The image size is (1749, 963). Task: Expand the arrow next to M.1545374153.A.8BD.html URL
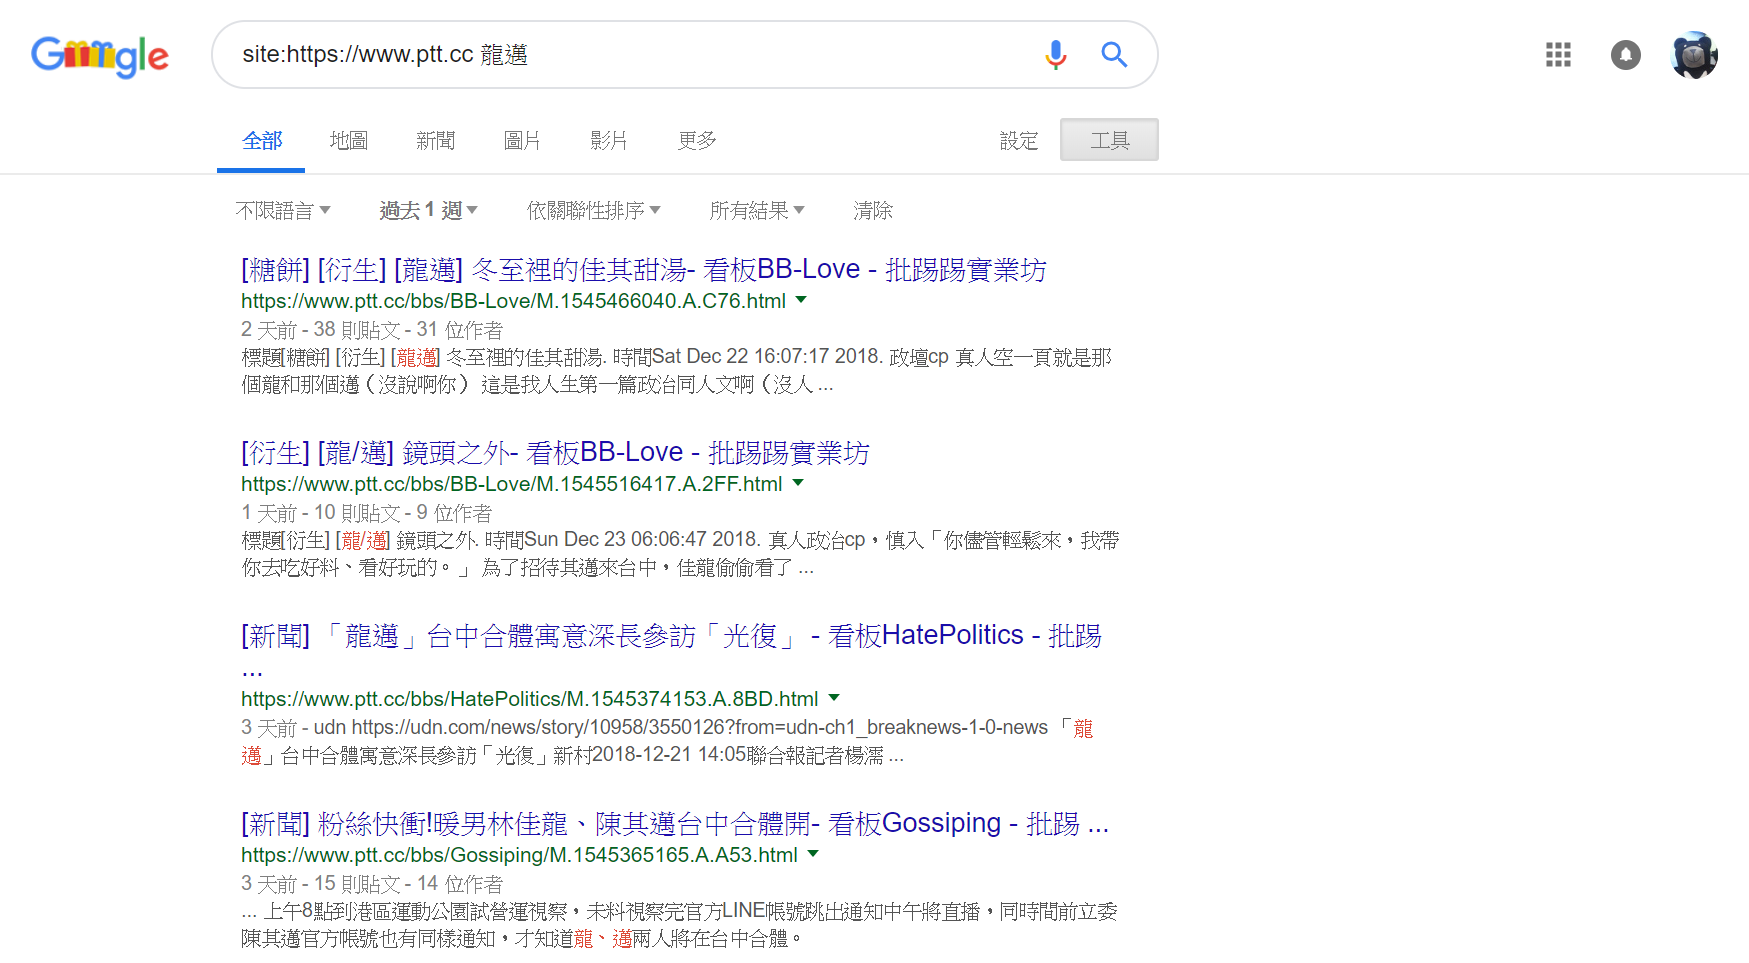pyautogui.click(x=834, y=698)
